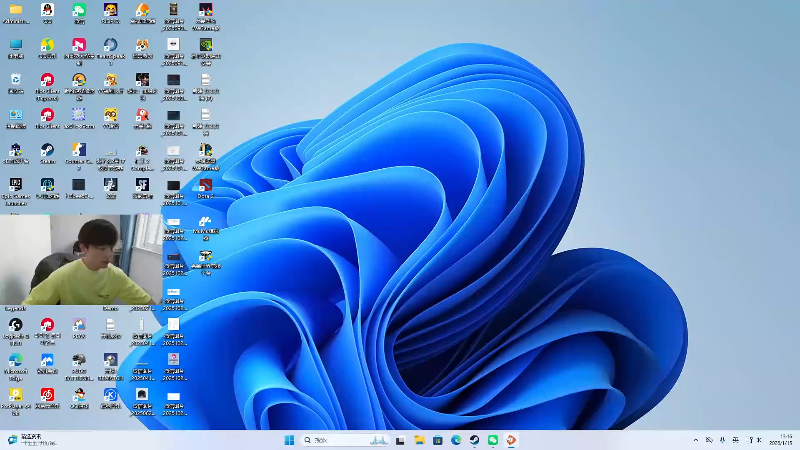Launch WeChat from the desktop's top row
Screen dimensions: 800x450
[x=79, y=10]
